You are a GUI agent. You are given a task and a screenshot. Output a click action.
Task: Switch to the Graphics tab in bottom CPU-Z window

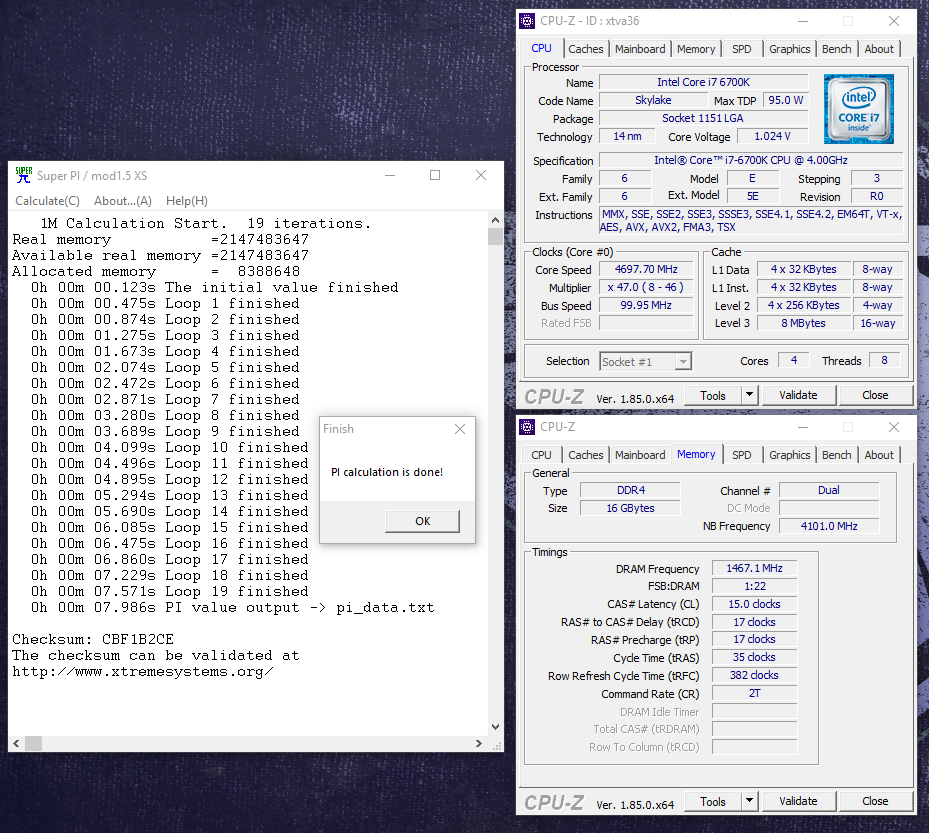[789, 455]
